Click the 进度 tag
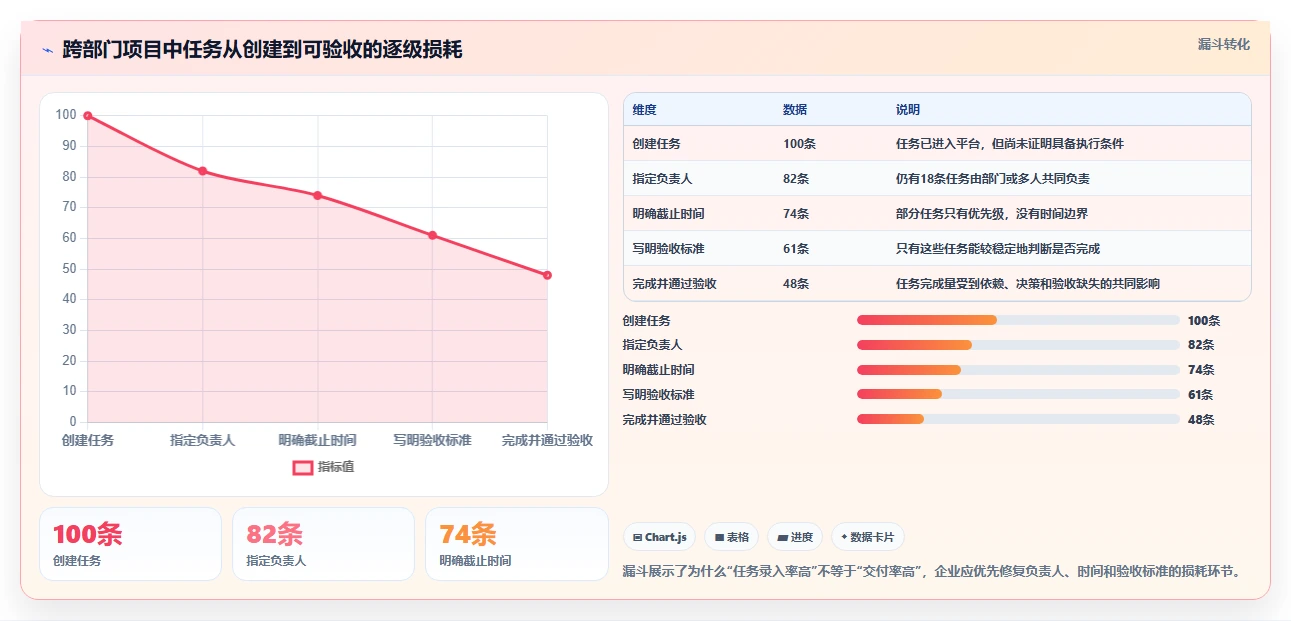This screenshot has width=1291, height=621. click(795, 537)
